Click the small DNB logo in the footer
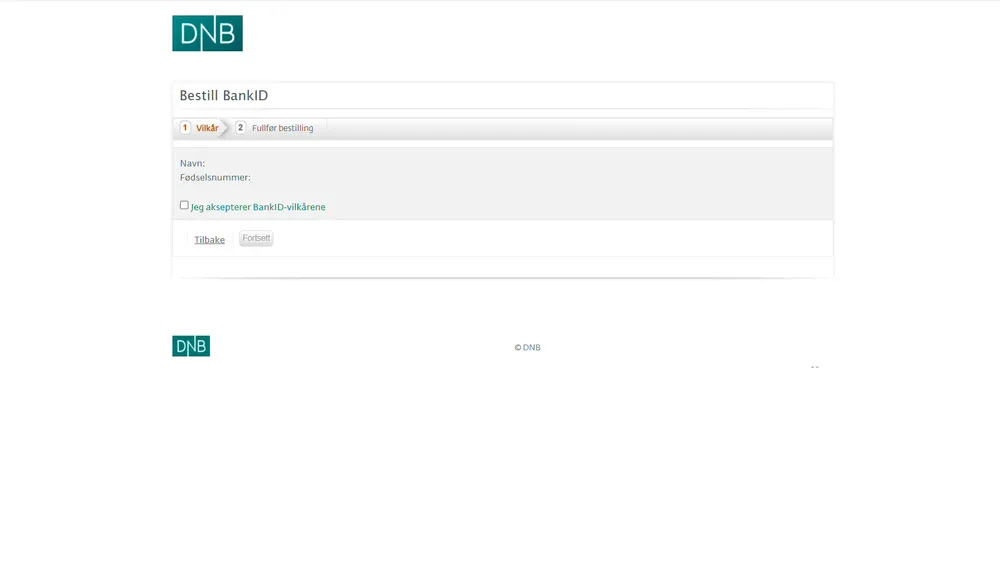The image size is (1000, 563). pos(190,346)
